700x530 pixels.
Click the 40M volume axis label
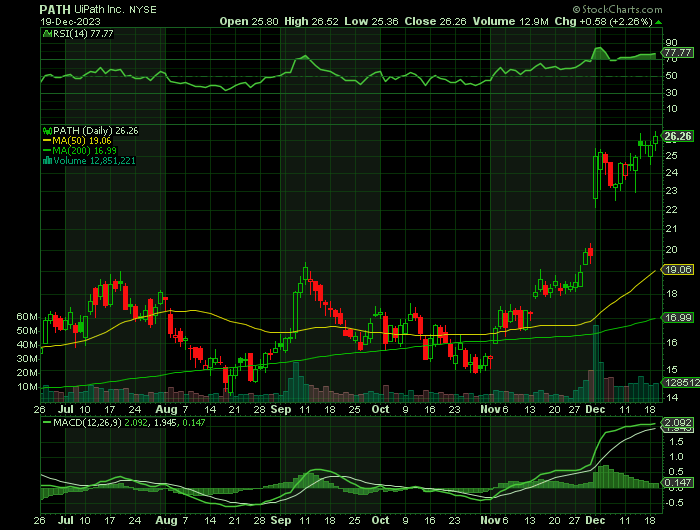pyautogui.click(x=27, y=345)
